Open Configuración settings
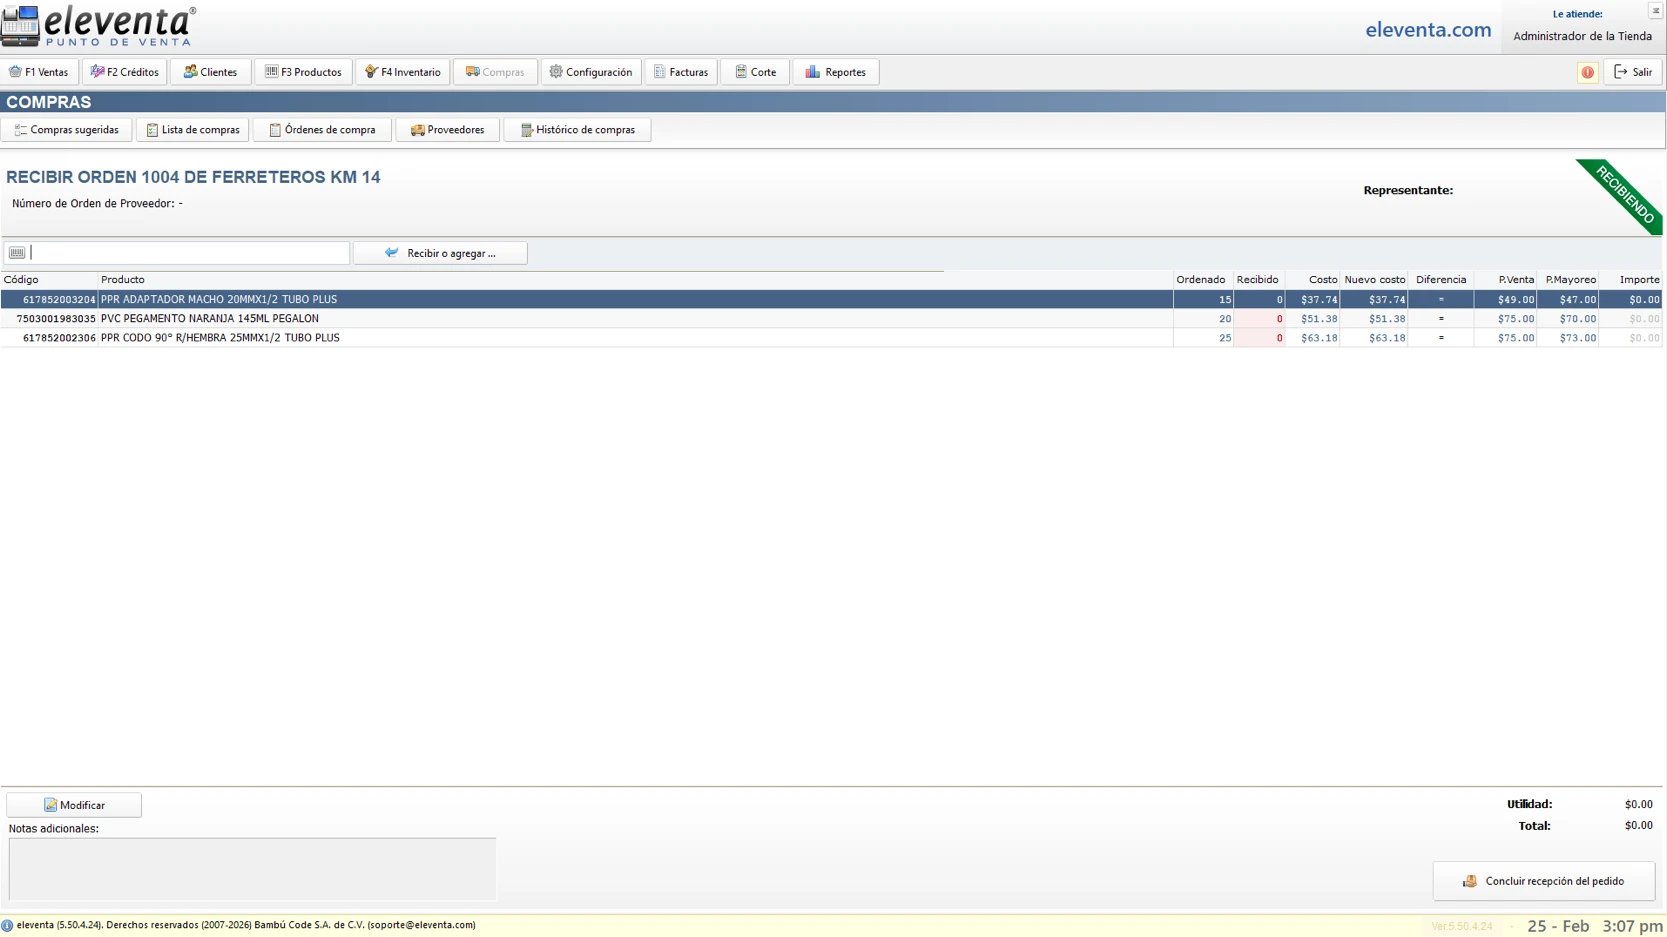The height and width of the screenshot is (937, 1667). [591, 72]
